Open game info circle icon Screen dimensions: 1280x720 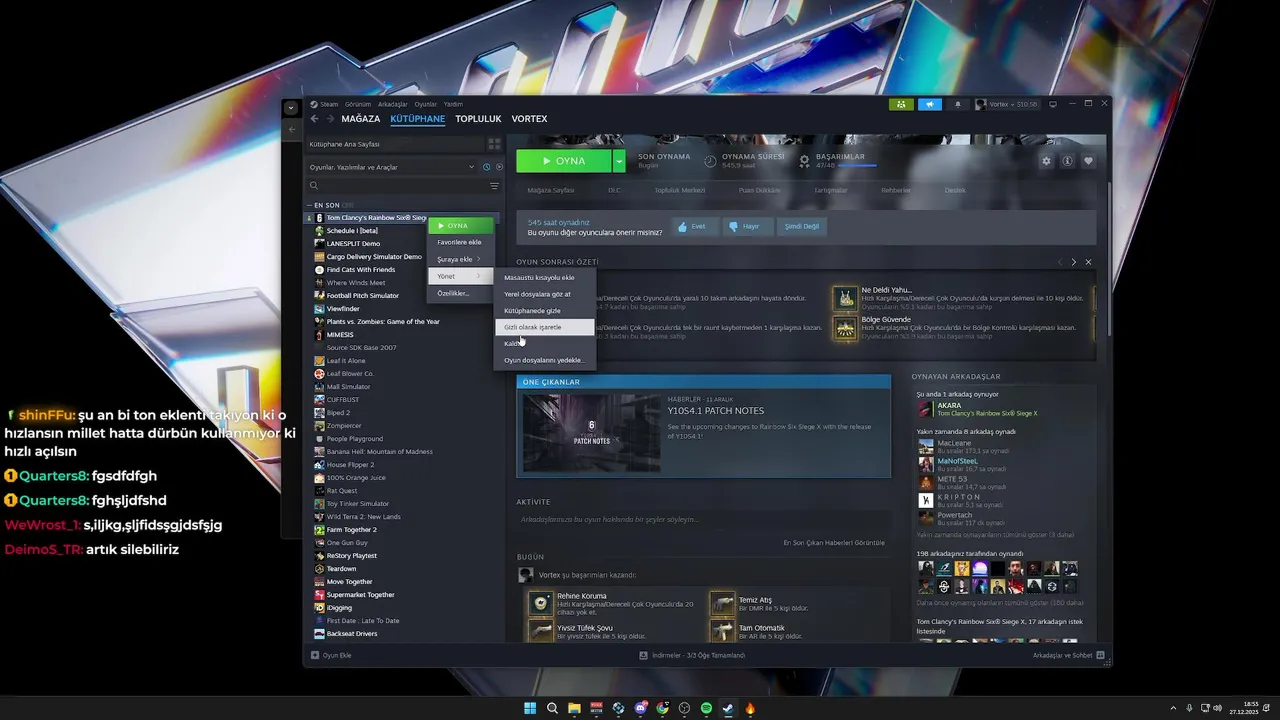pyautogui.click(x=1068, y=161)
